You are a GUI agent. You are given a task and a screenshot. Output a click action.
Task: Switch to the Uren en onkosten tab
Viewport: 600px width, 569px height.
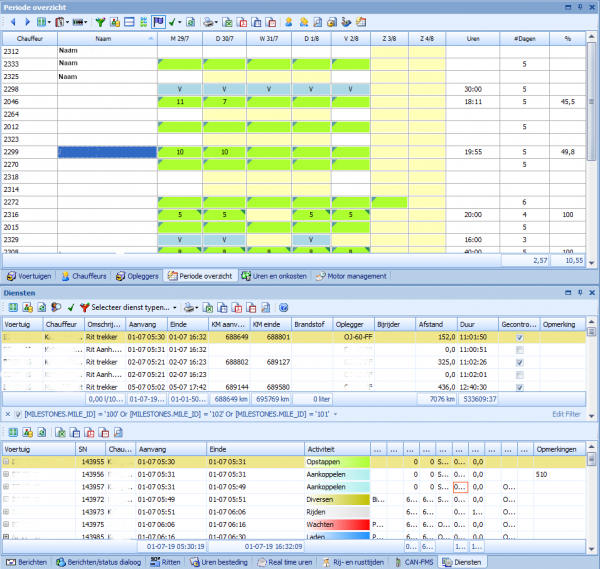tap(274, 276)
